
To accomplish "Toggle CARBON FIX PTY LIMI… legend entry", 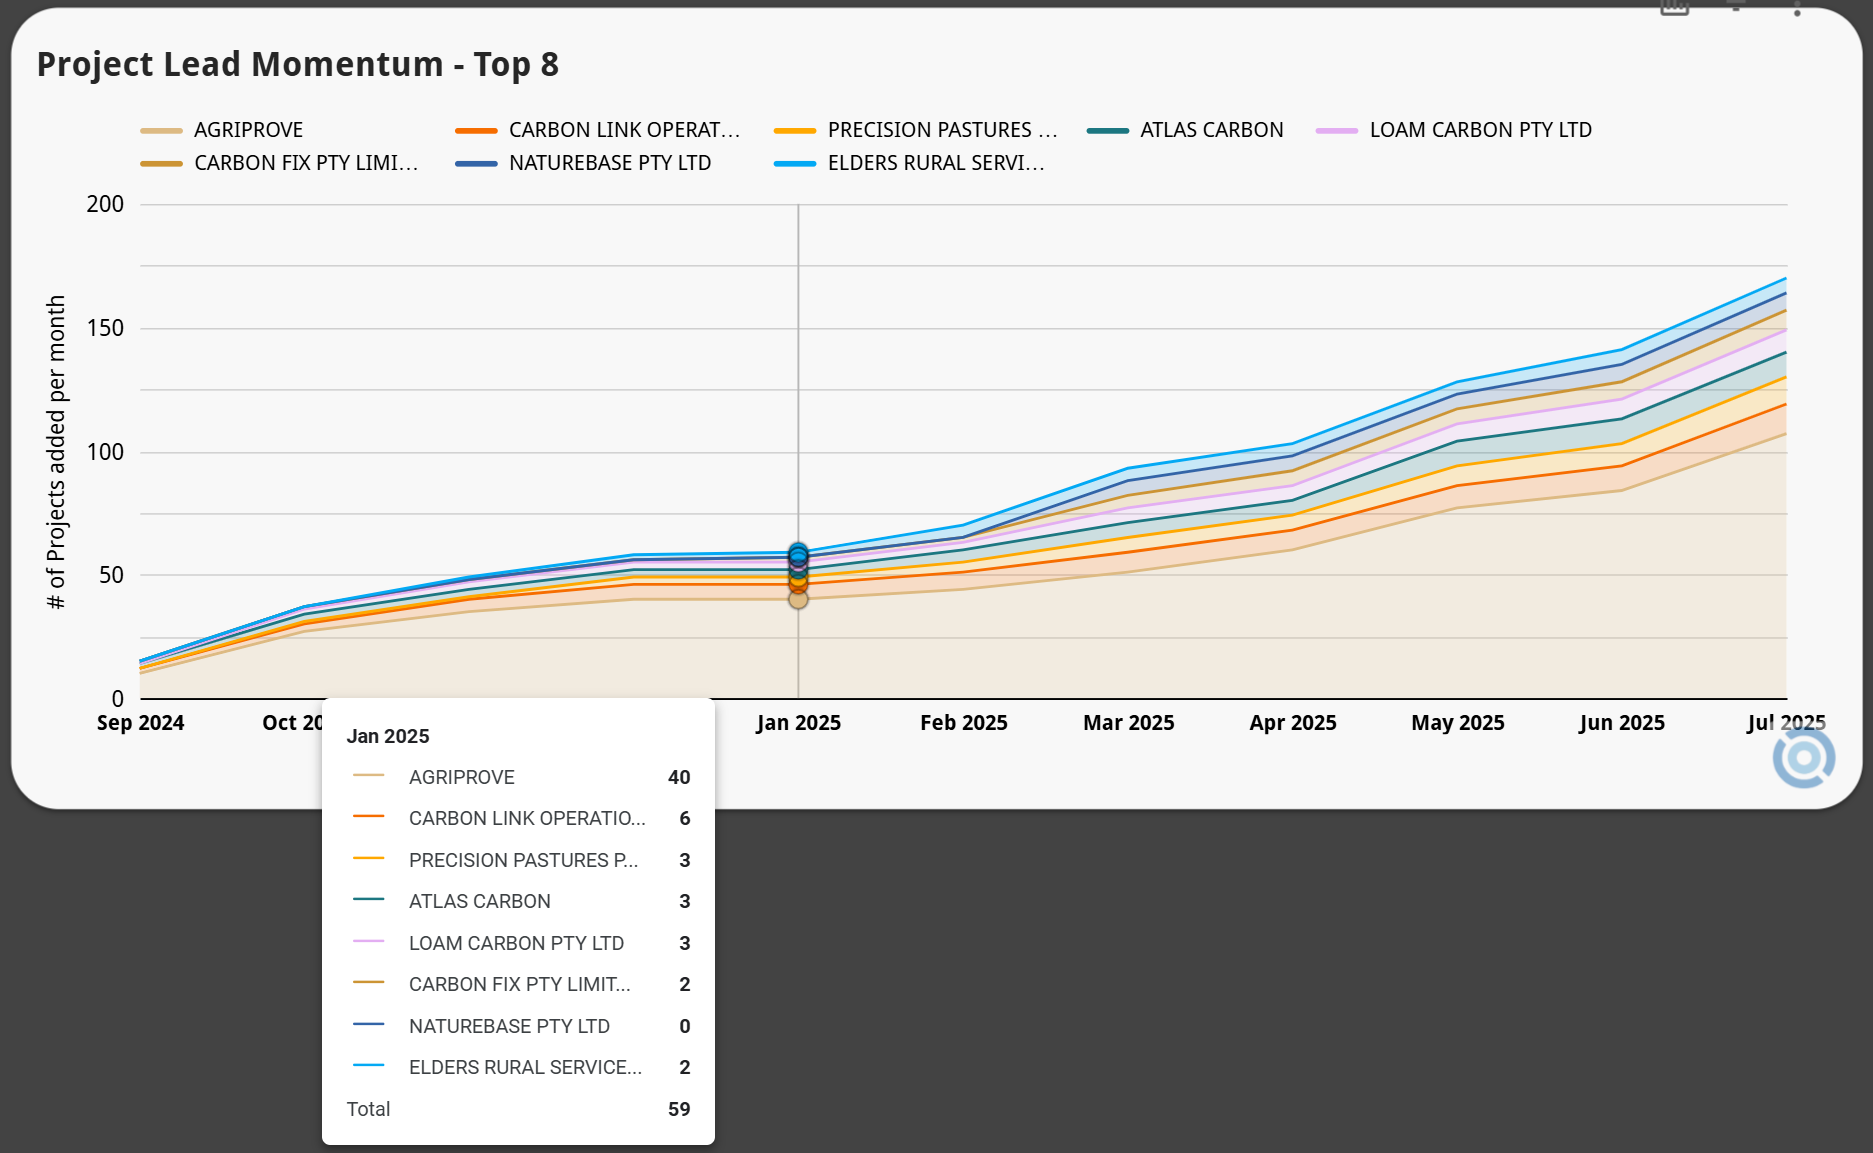I will [x=280, y=163].
